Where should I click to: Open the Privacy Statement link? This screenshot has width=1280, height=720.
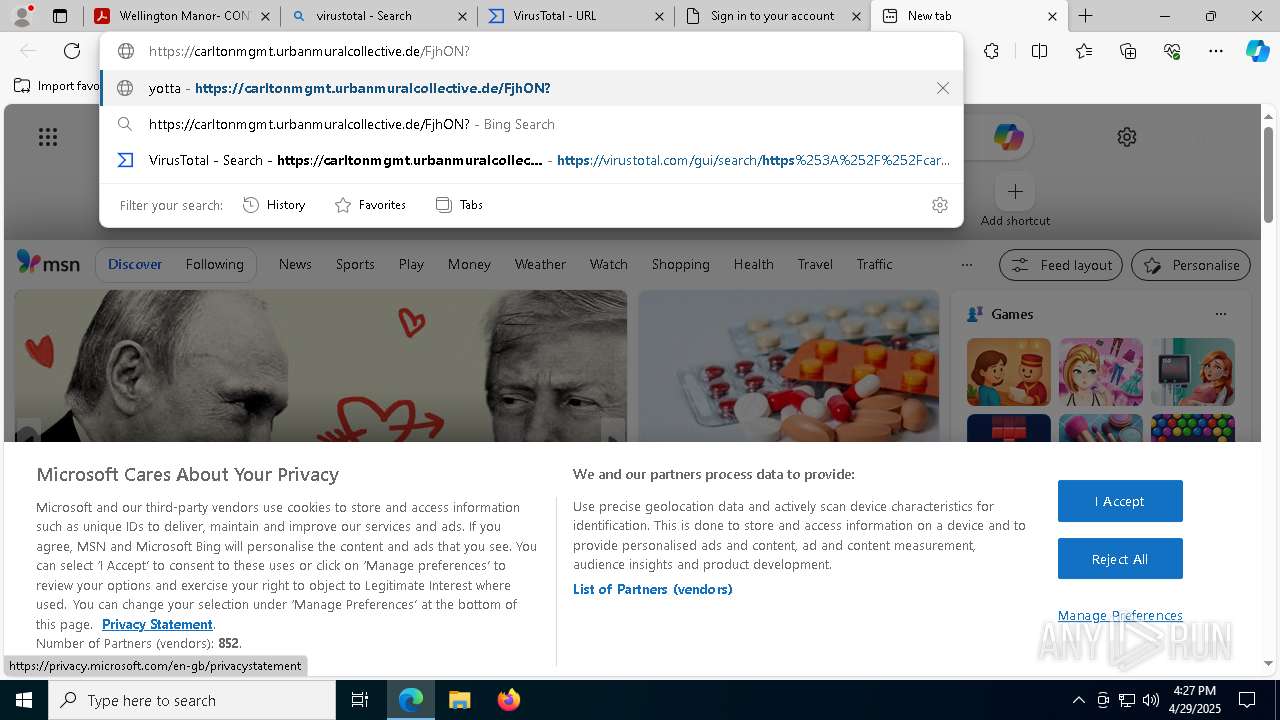coord(157,624)
